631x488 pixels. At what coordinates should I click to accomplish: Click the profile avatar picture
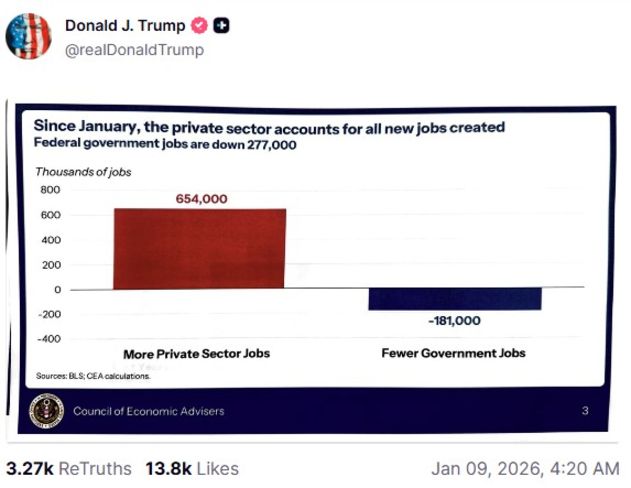(x=28, y=36)
